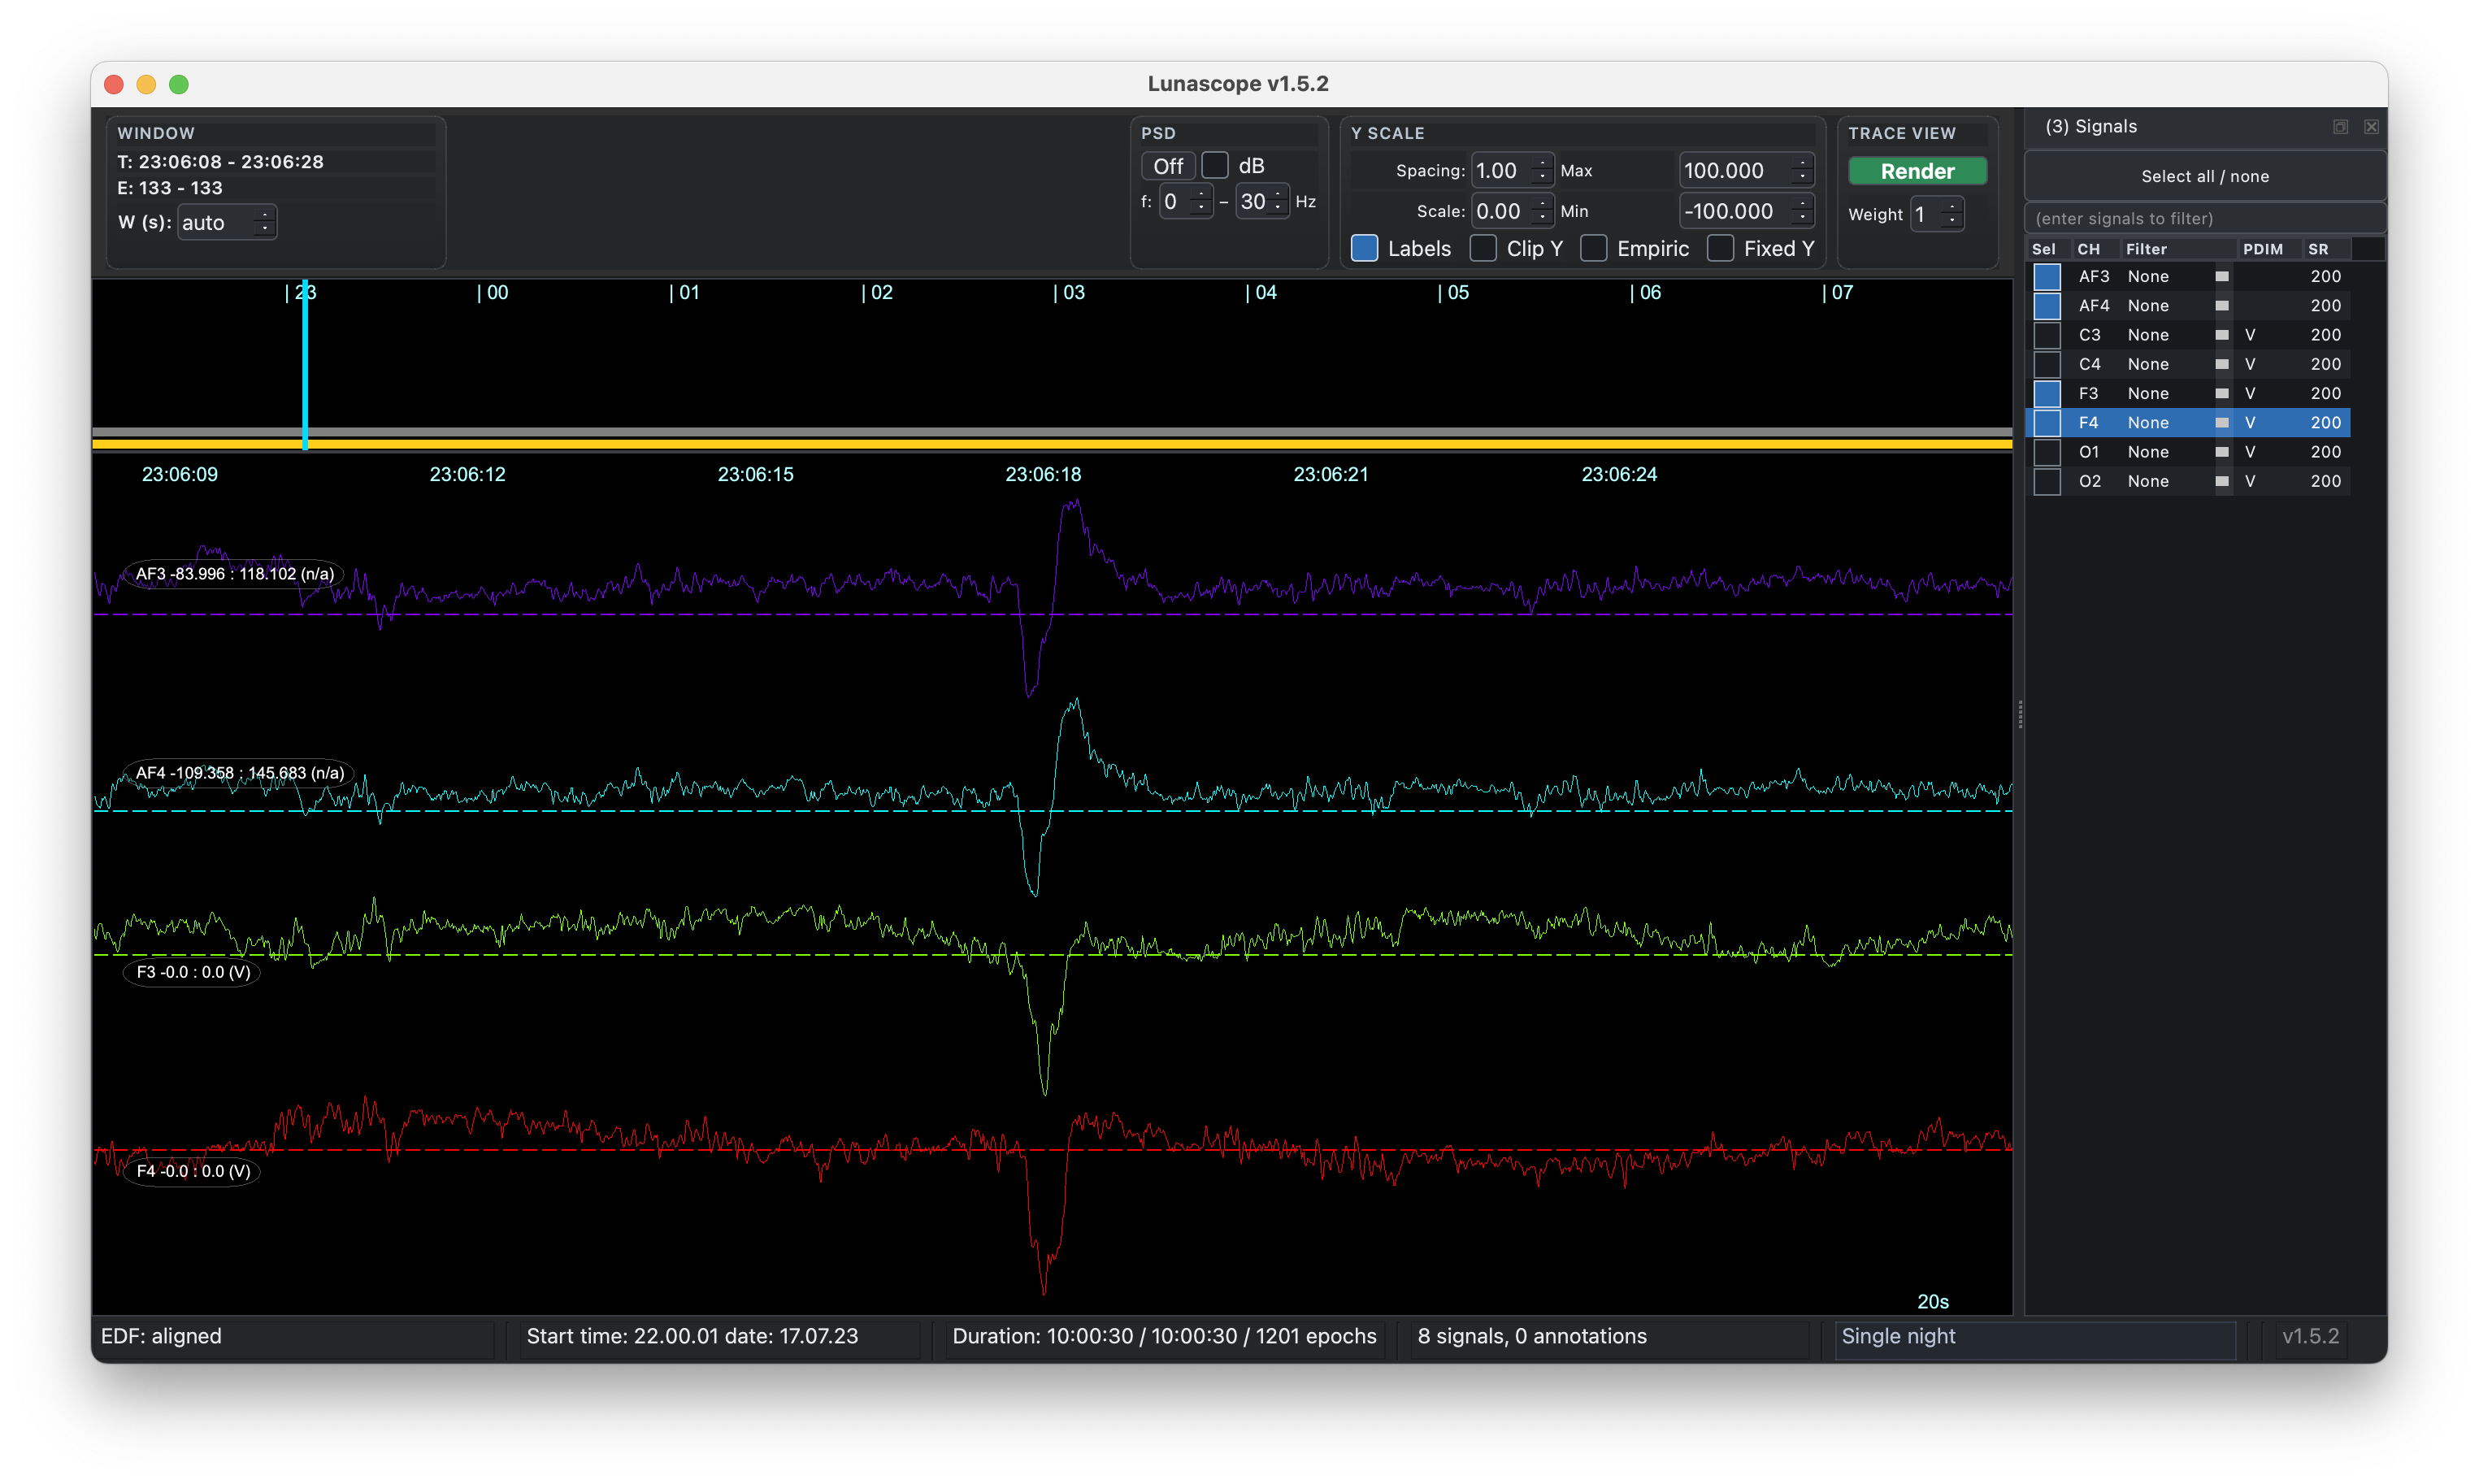The height and width of the screenshot is (1484, 2479).
Task: Uncheck the Labels checkbox
Action: [x=1364, y=248]
